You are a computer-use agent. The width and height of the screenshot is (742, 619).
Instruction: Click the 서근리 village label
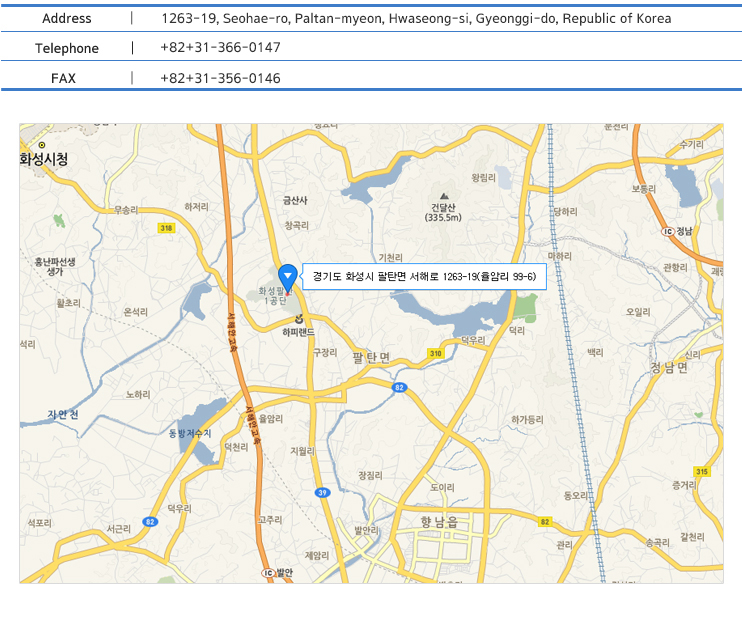(118, 529)
